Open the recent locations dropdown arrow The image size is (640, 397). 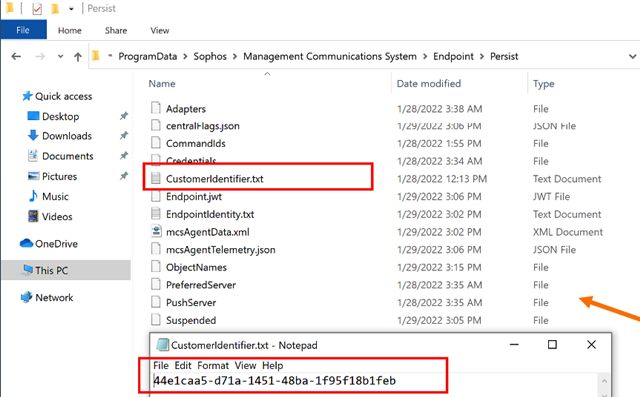point(60,56)
